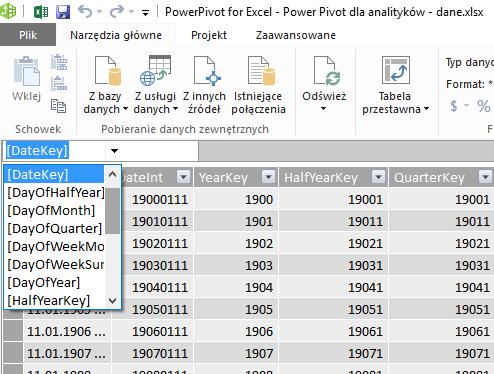Open YearKey column filter dropdown
Screen dimensions: 494x374
pyautogui.click(x=269, y=177)
